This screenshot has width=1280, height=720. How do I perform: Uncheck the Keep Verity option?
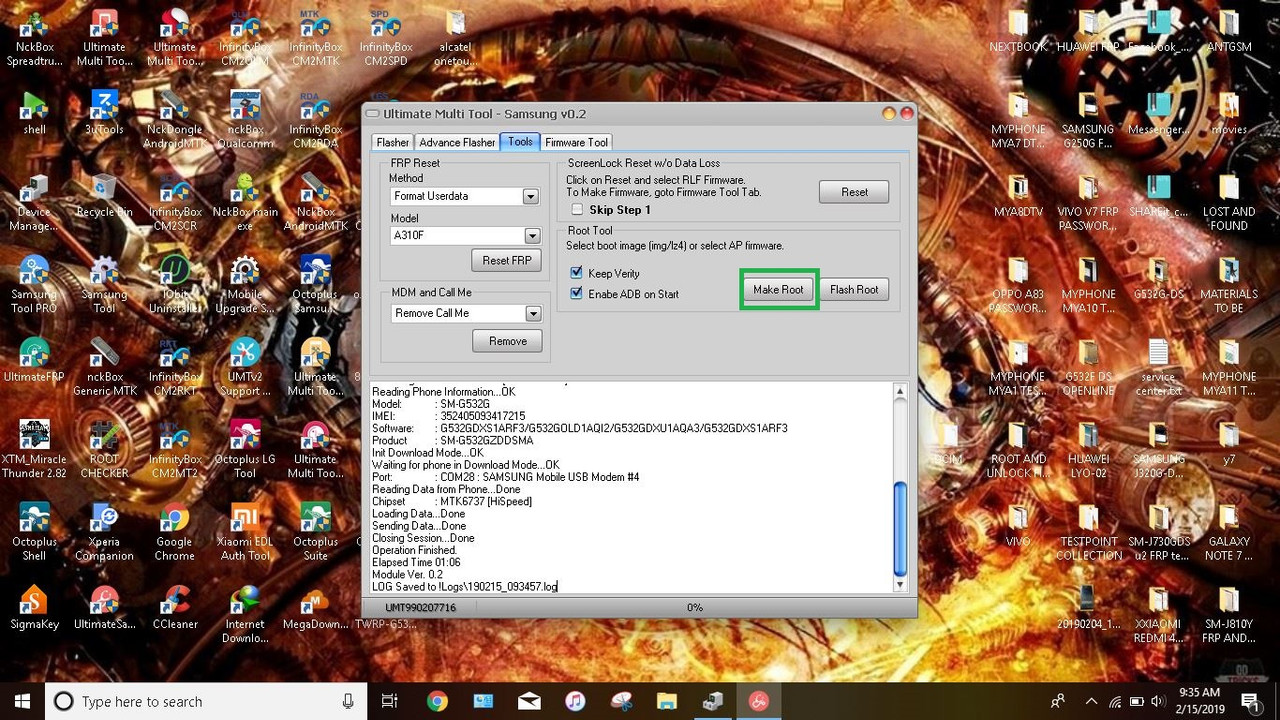576,273
